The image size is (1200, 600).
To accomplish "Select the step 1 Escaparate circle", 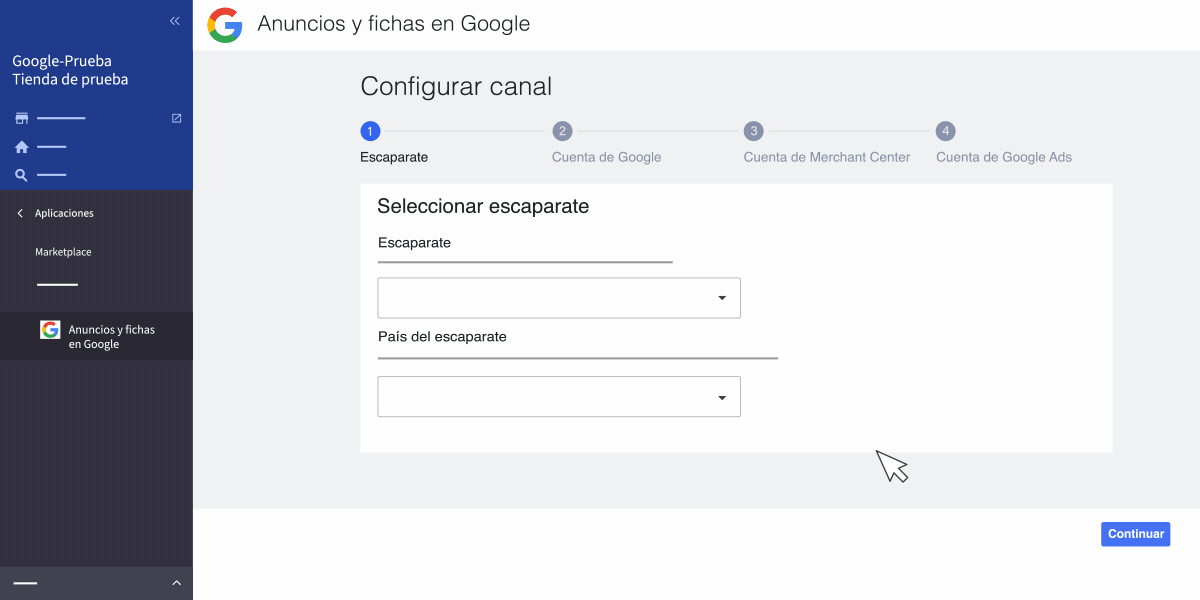I will click(370, 130).
